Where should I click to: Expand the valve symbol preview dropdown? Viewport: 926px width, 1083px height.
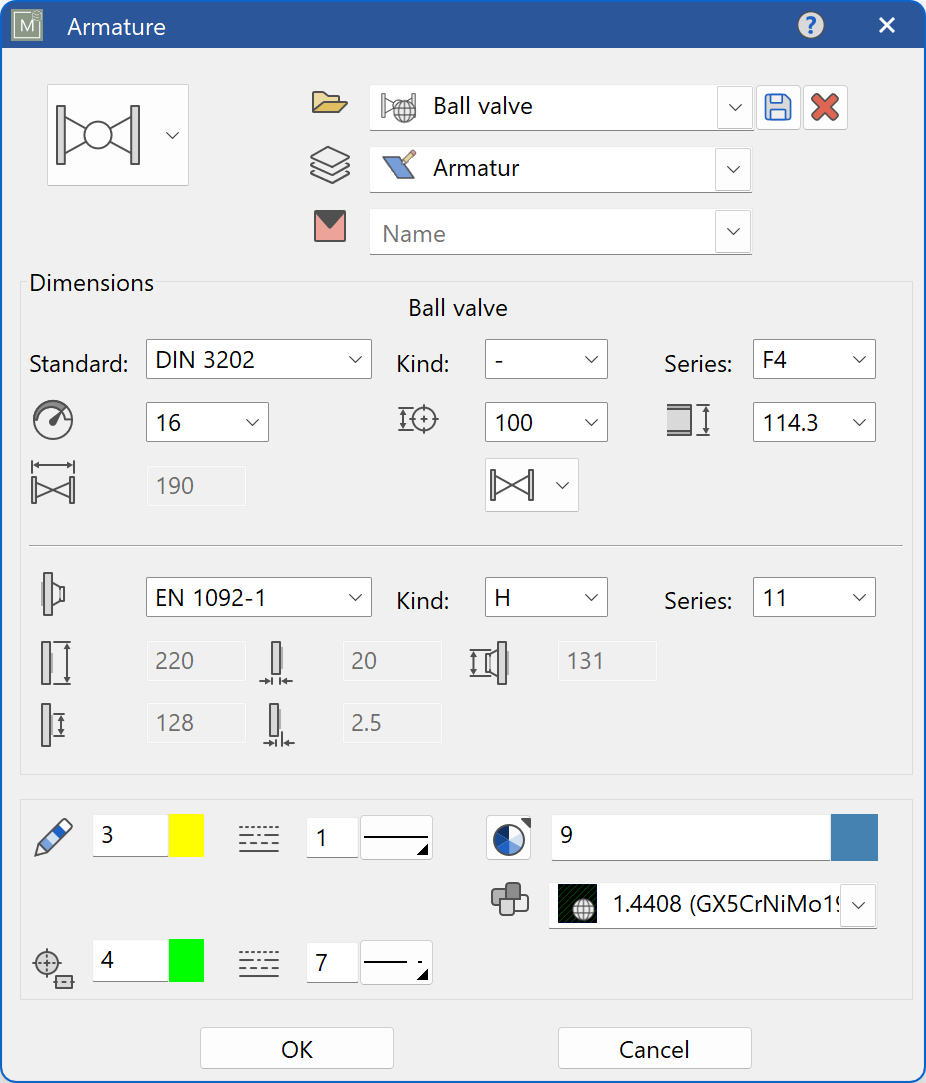[x=174, y=135]
